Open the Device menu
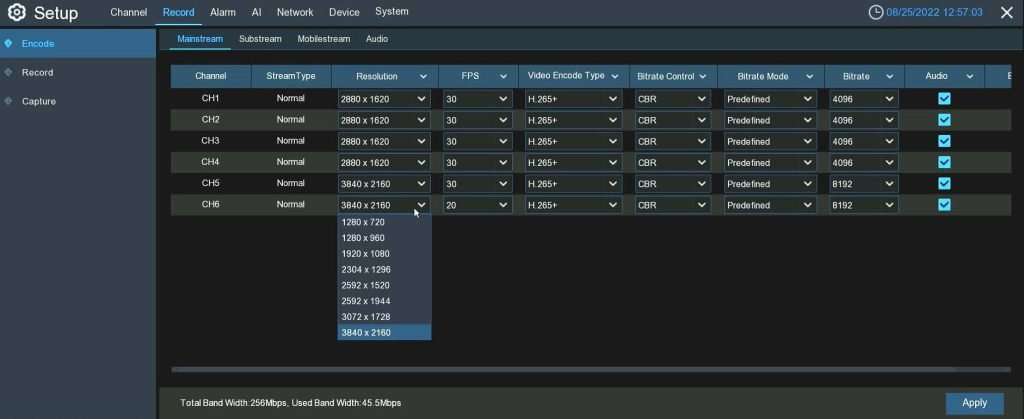The width and height of the screenshot is (1024, 419). click(x=344, y=12)
